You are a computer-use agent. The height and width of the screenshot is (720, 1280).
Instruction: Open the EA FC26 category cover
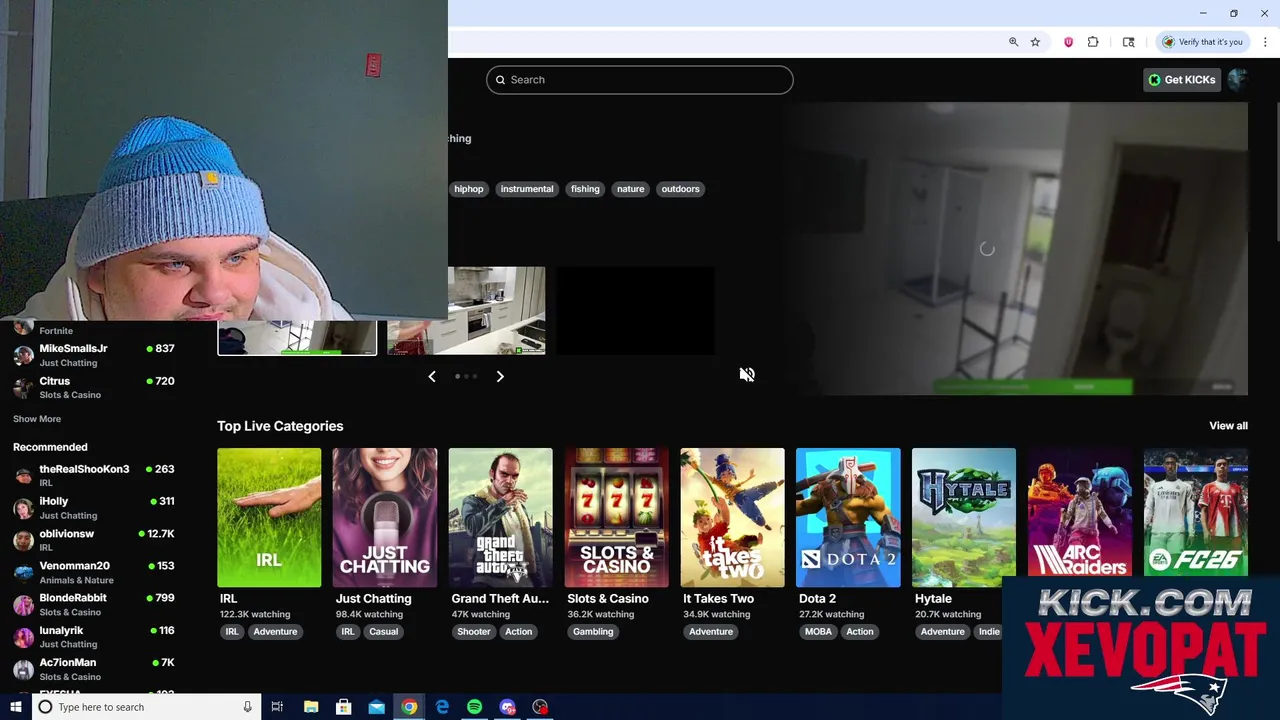pyautogui.click(x=1196, y=512)
